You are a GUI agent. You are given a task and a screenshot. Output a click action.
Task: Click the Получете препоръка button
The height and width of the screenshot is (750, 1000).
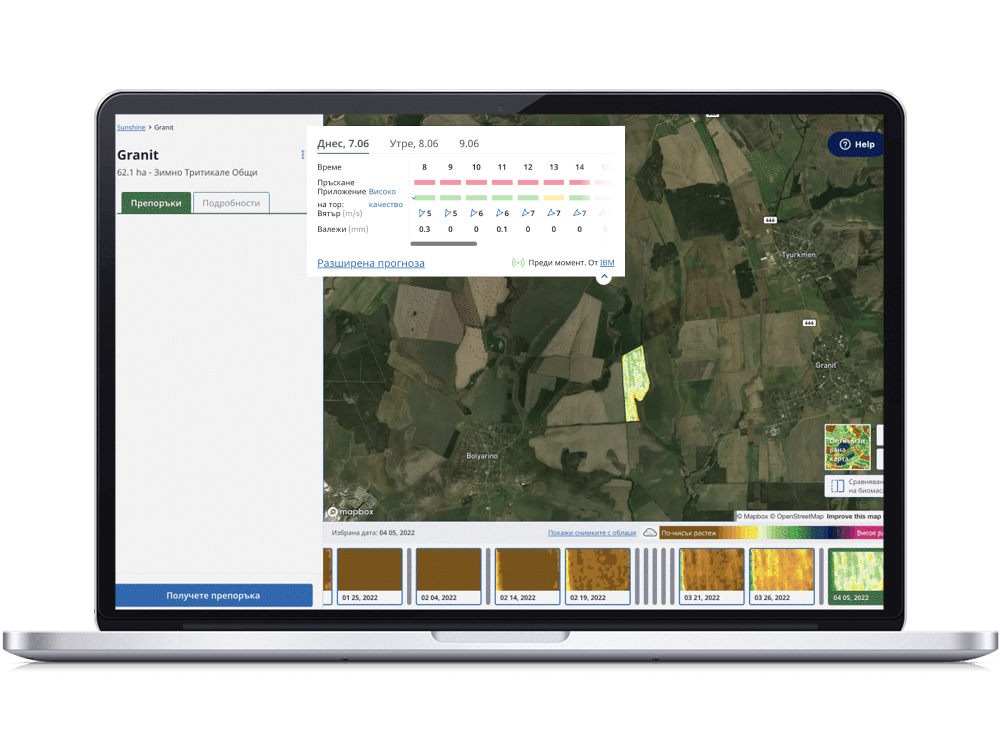[x=213, y=595]
